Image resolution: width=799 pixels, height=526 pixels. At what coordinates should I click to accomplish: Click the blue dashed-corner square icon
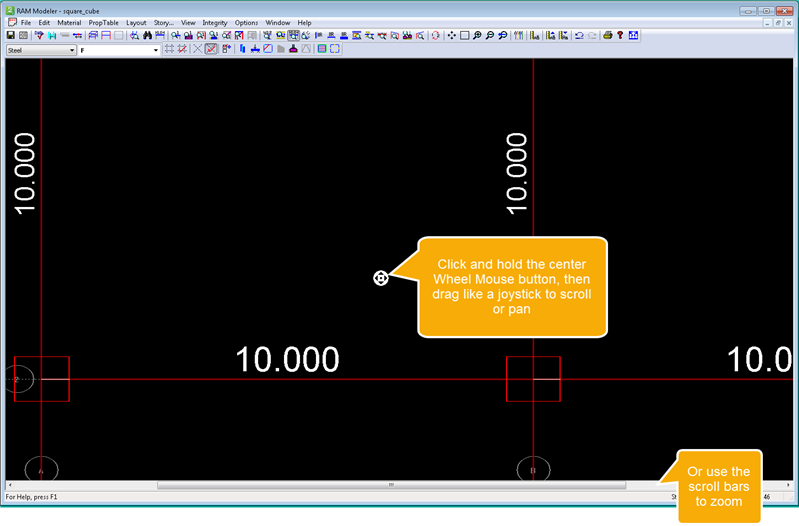point(335,49)
